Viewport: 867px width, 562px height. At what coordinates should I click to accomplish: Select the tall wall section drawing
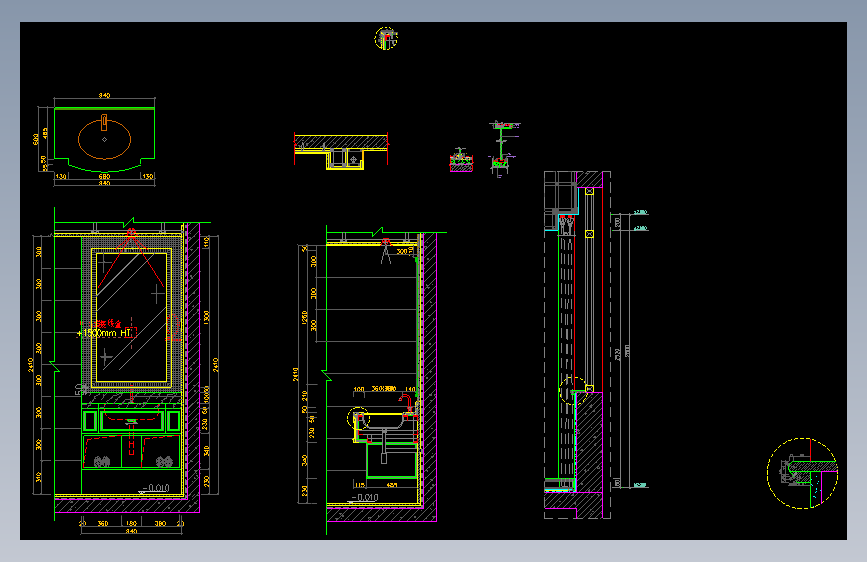click(x=577, y=345)
